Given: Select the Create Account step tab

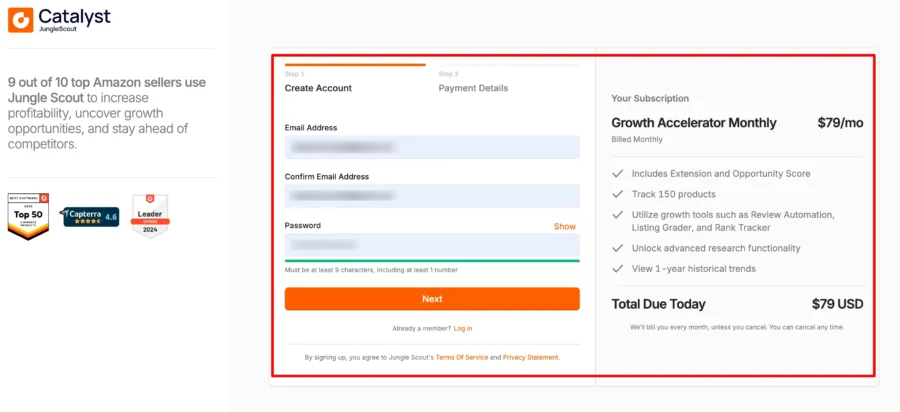Looking at the screenshot, I should (318, 88).
